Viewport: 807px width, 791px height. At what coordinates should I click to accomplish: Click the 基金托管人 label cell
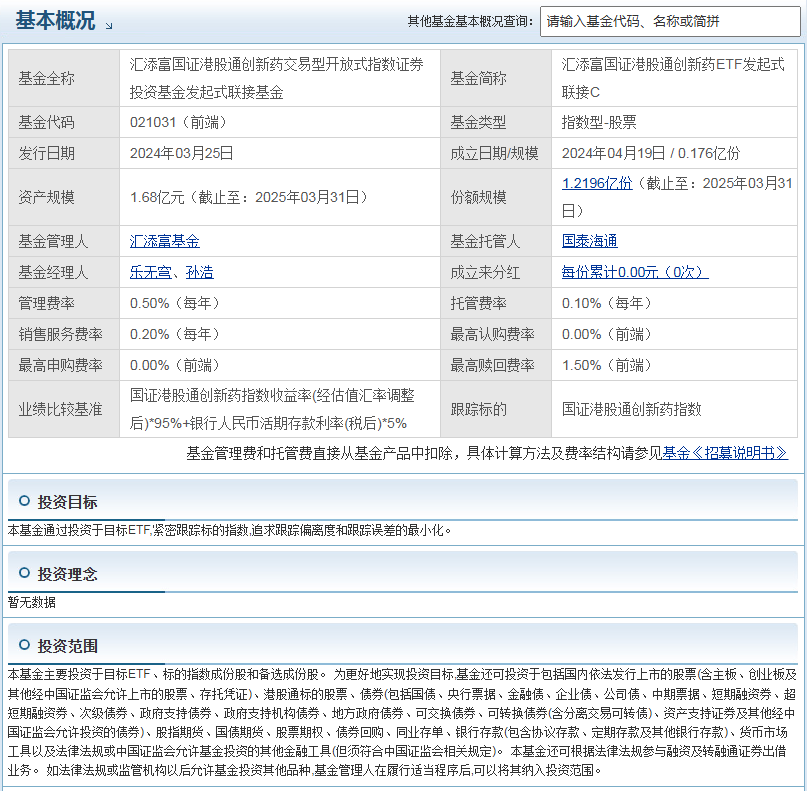[x=496, y=241]
